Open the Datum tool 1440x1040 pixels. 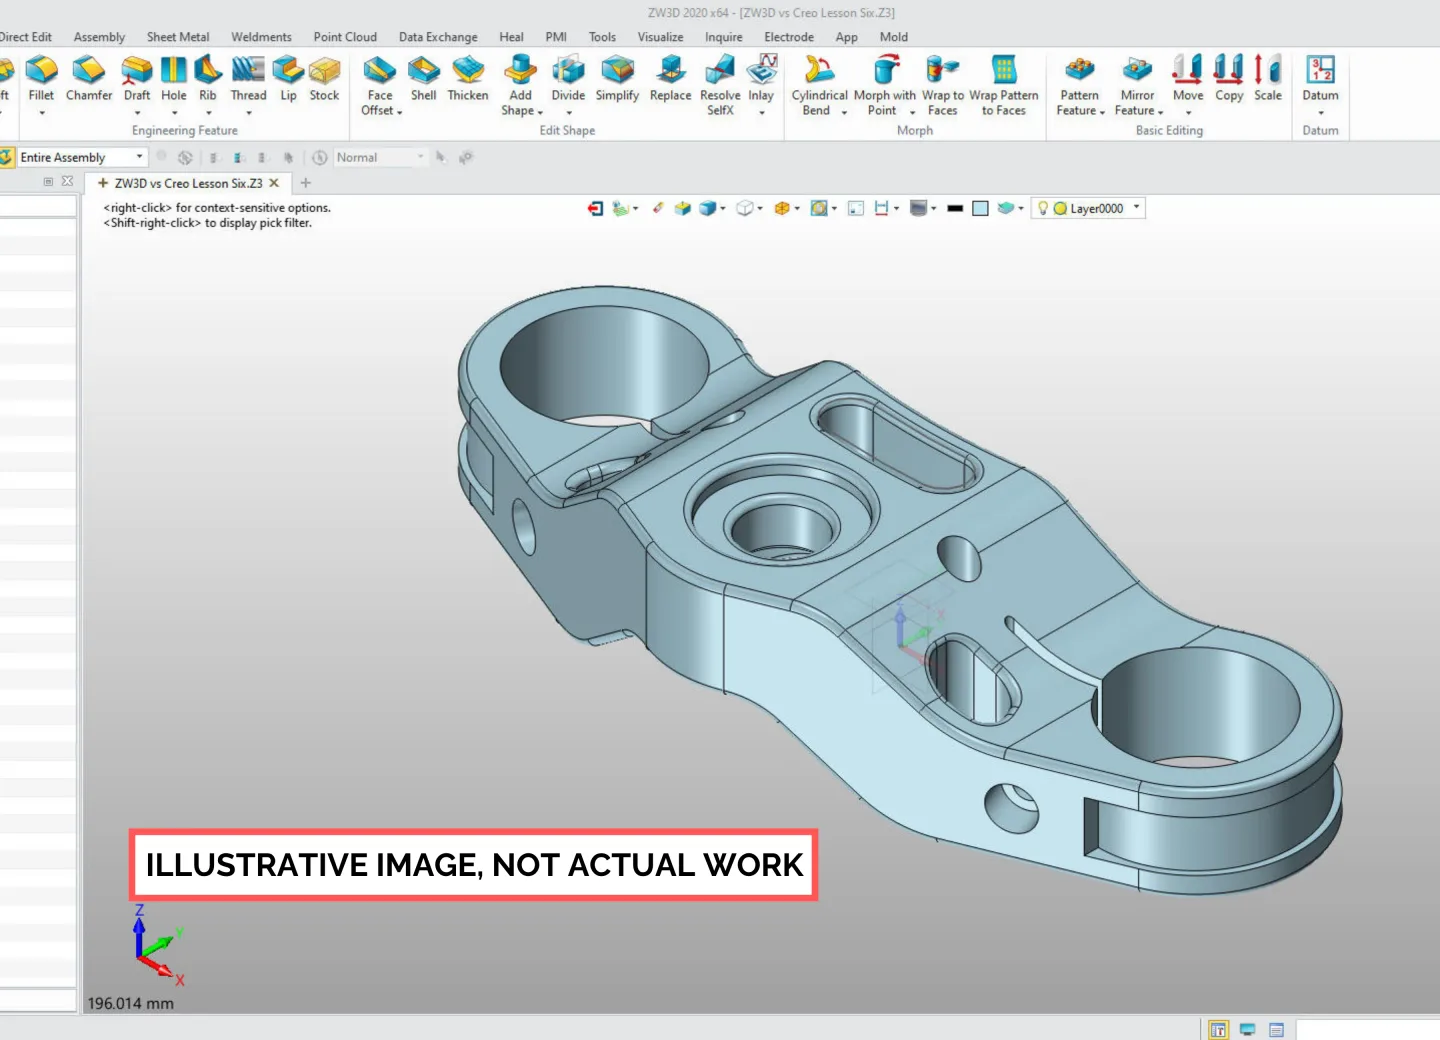pos(1320,78)
